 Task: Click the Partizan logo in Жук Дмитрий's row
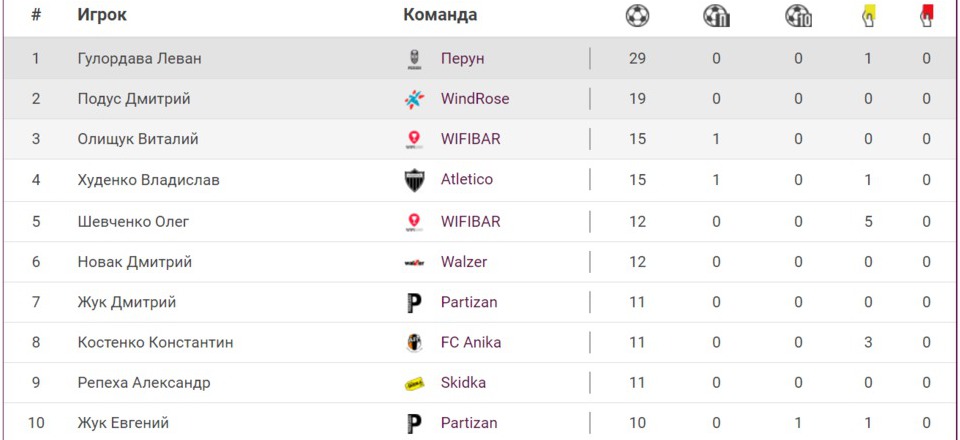[x=414, y=302]
